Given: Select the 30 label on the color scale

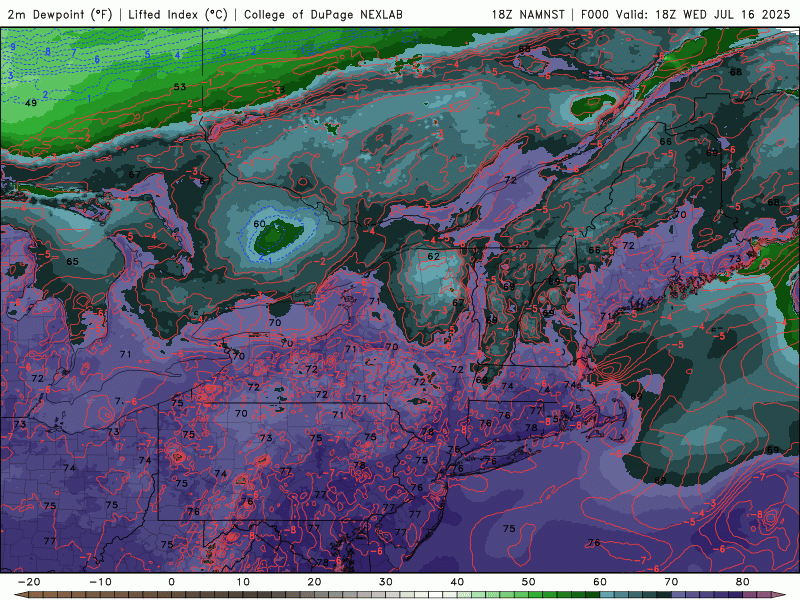Looking at the screenshot, I should [386, 582].
